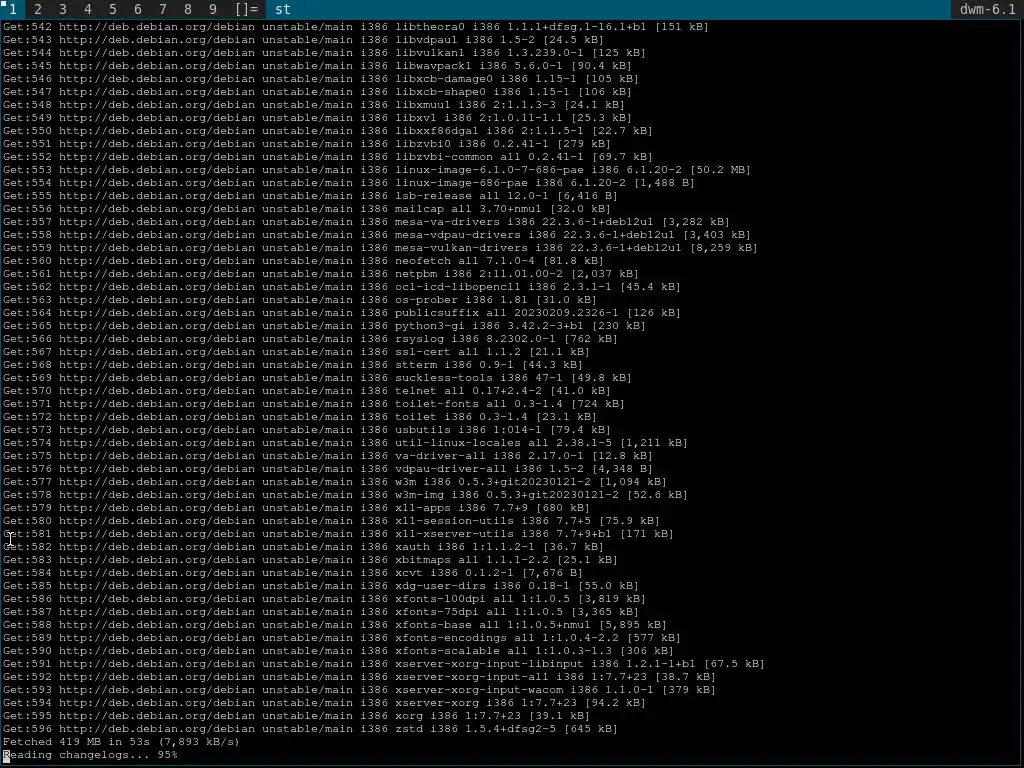Click the x11-session-utils package line

pos(331,520)
